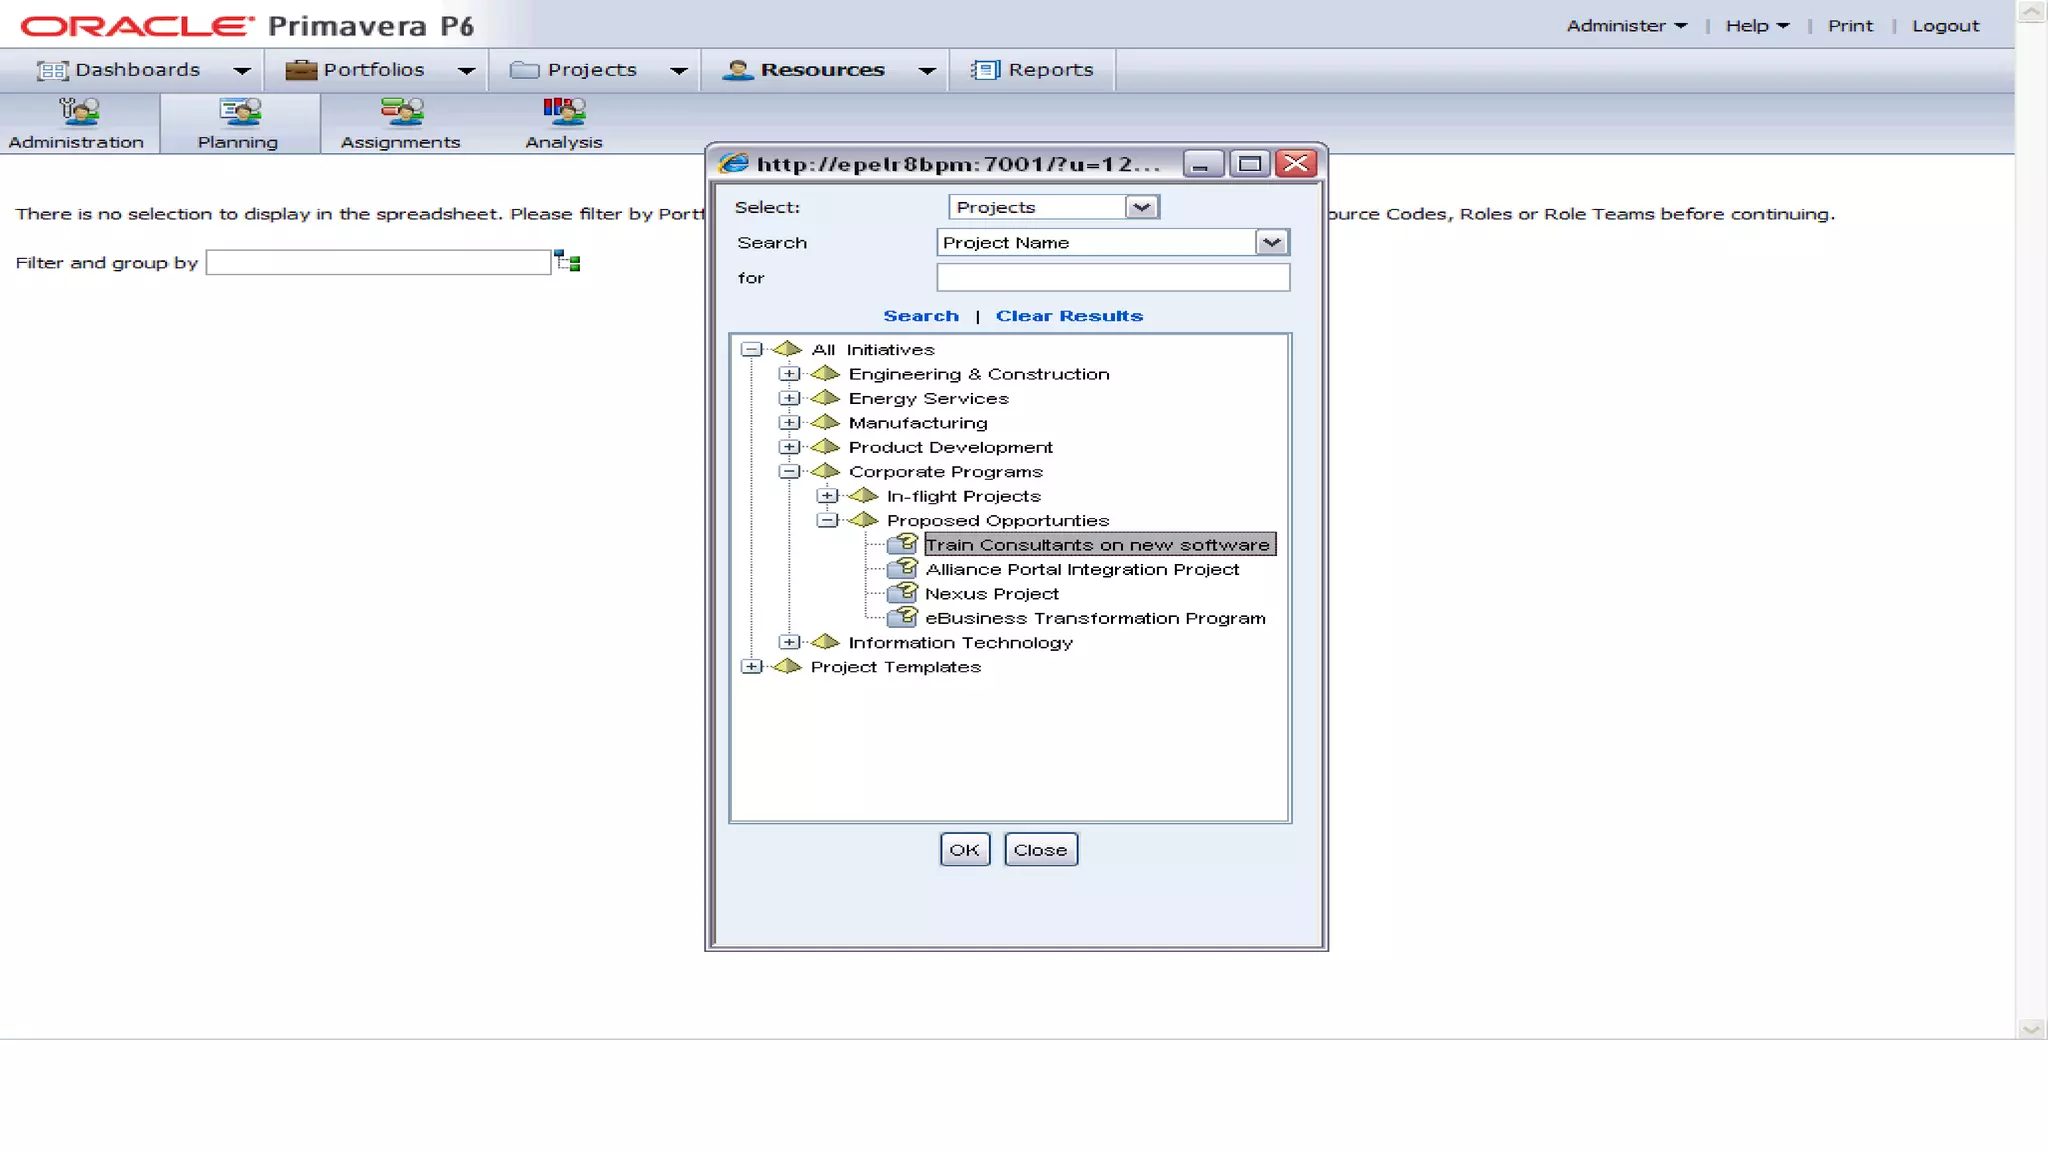
Task: Select the Information Technology row
Action: click(961, 642)
